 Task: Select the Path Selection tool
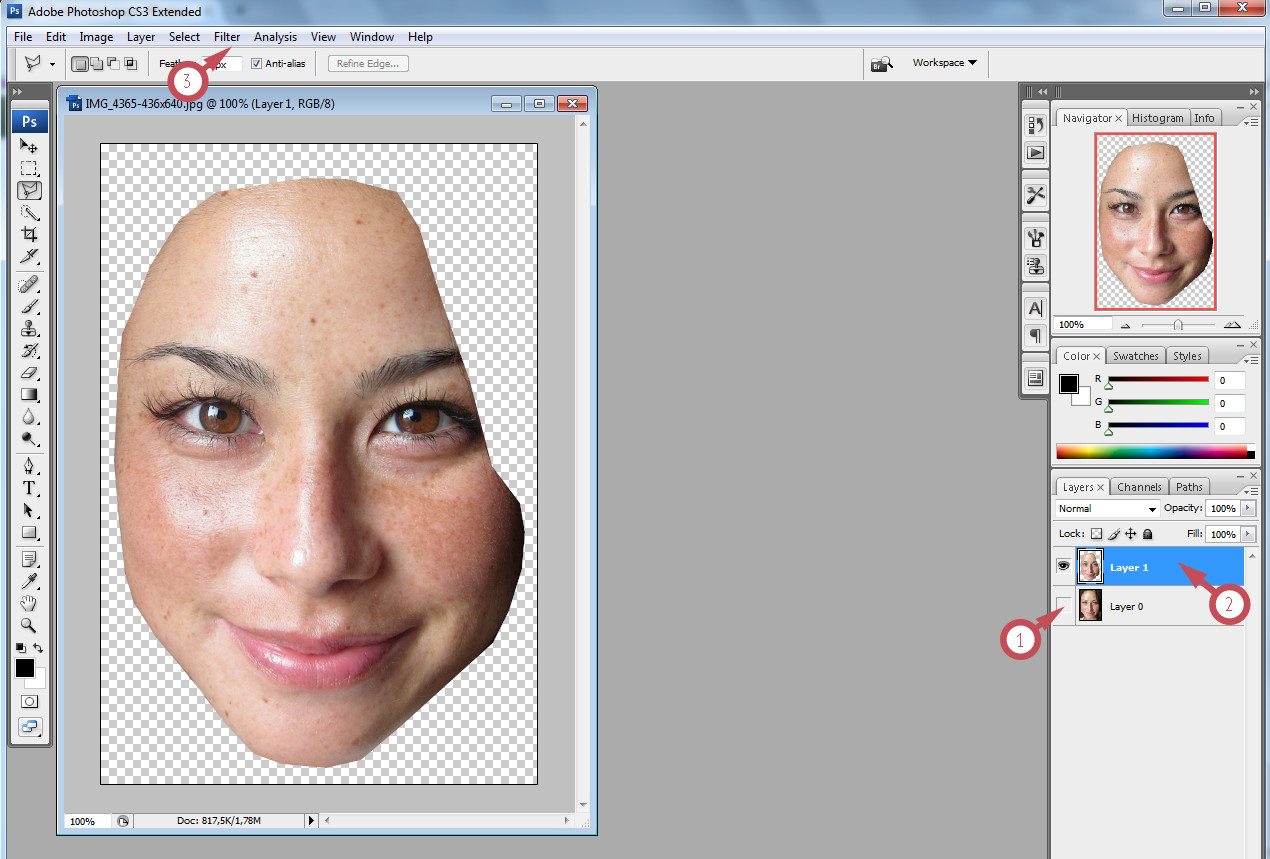point(29,511)
